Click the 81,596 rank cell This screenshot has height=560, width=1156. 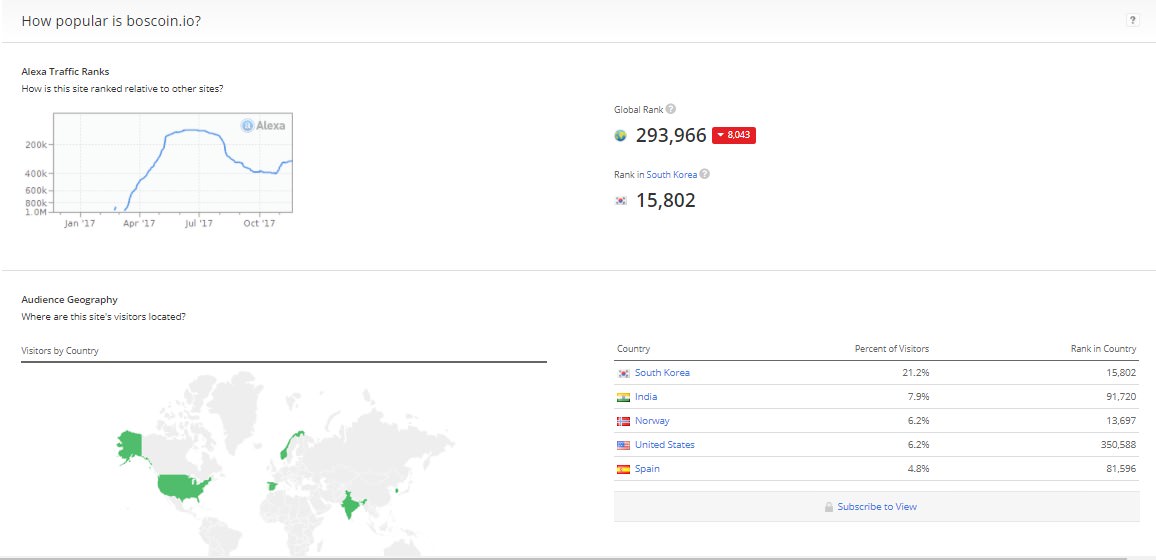coord(1121,469)
